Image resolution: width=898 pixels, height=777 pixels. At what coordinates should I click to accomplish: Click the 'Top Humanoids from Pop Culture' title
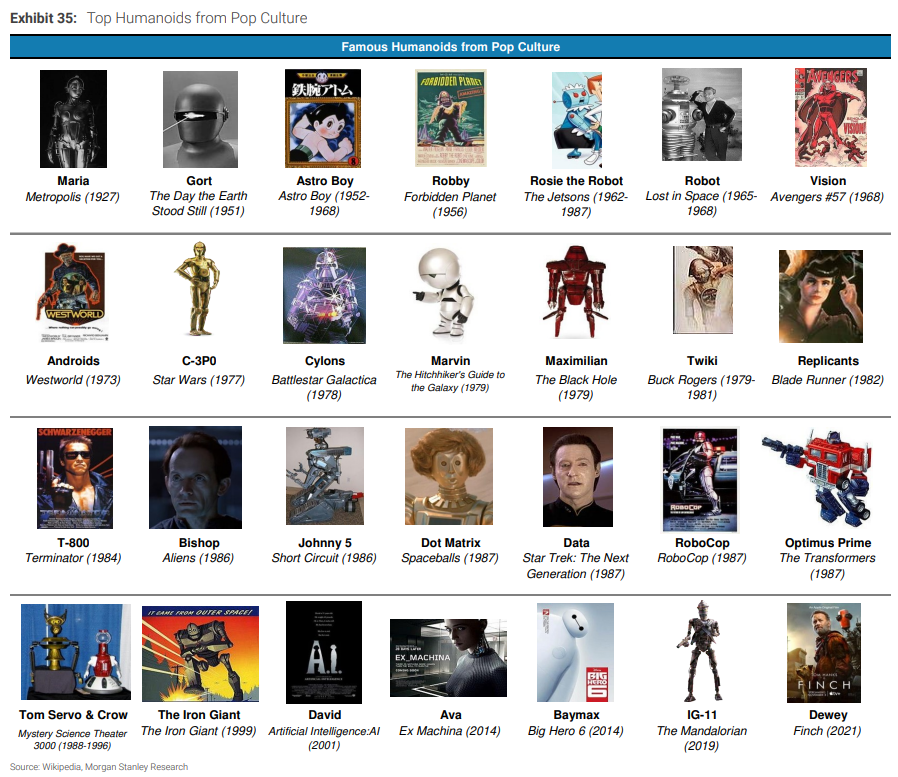pyautogui.click(x=197, y=18)
